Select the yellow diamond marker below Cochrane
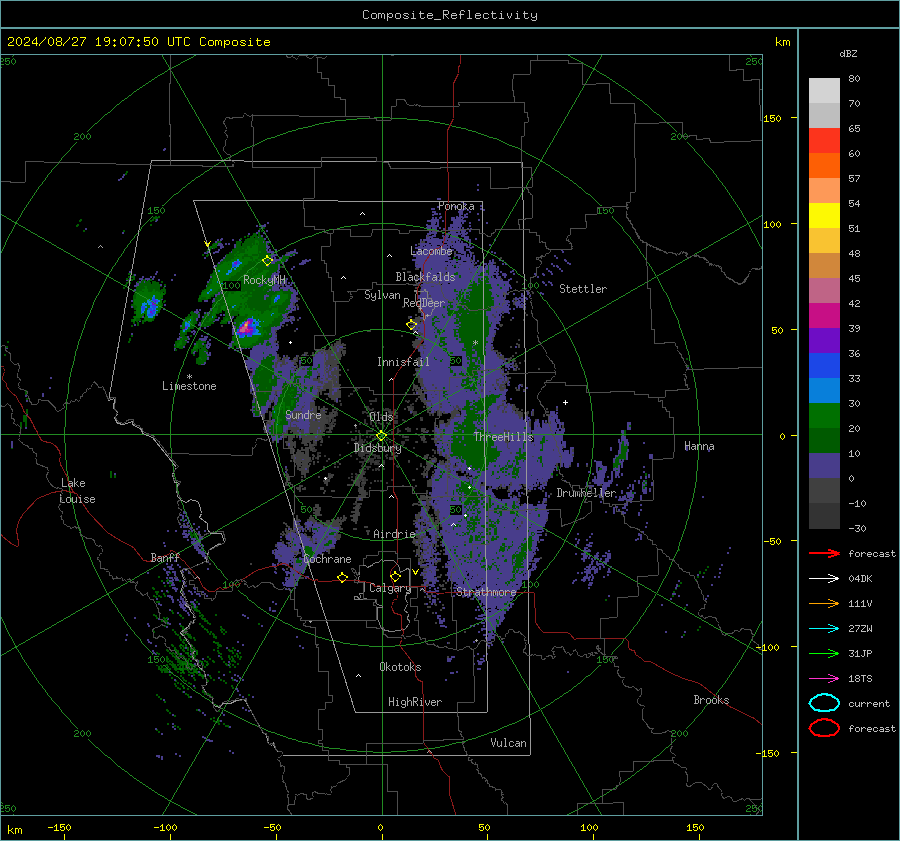900x841 pixels. [343, 577]
